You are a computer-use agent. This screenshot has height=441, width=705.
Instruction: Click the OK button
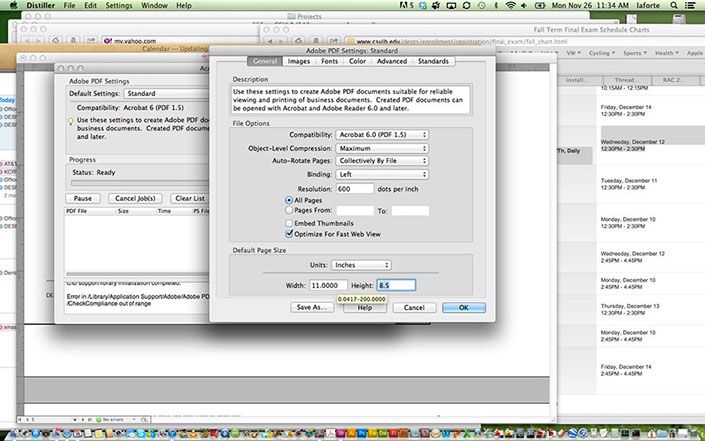tap(464, 307)
